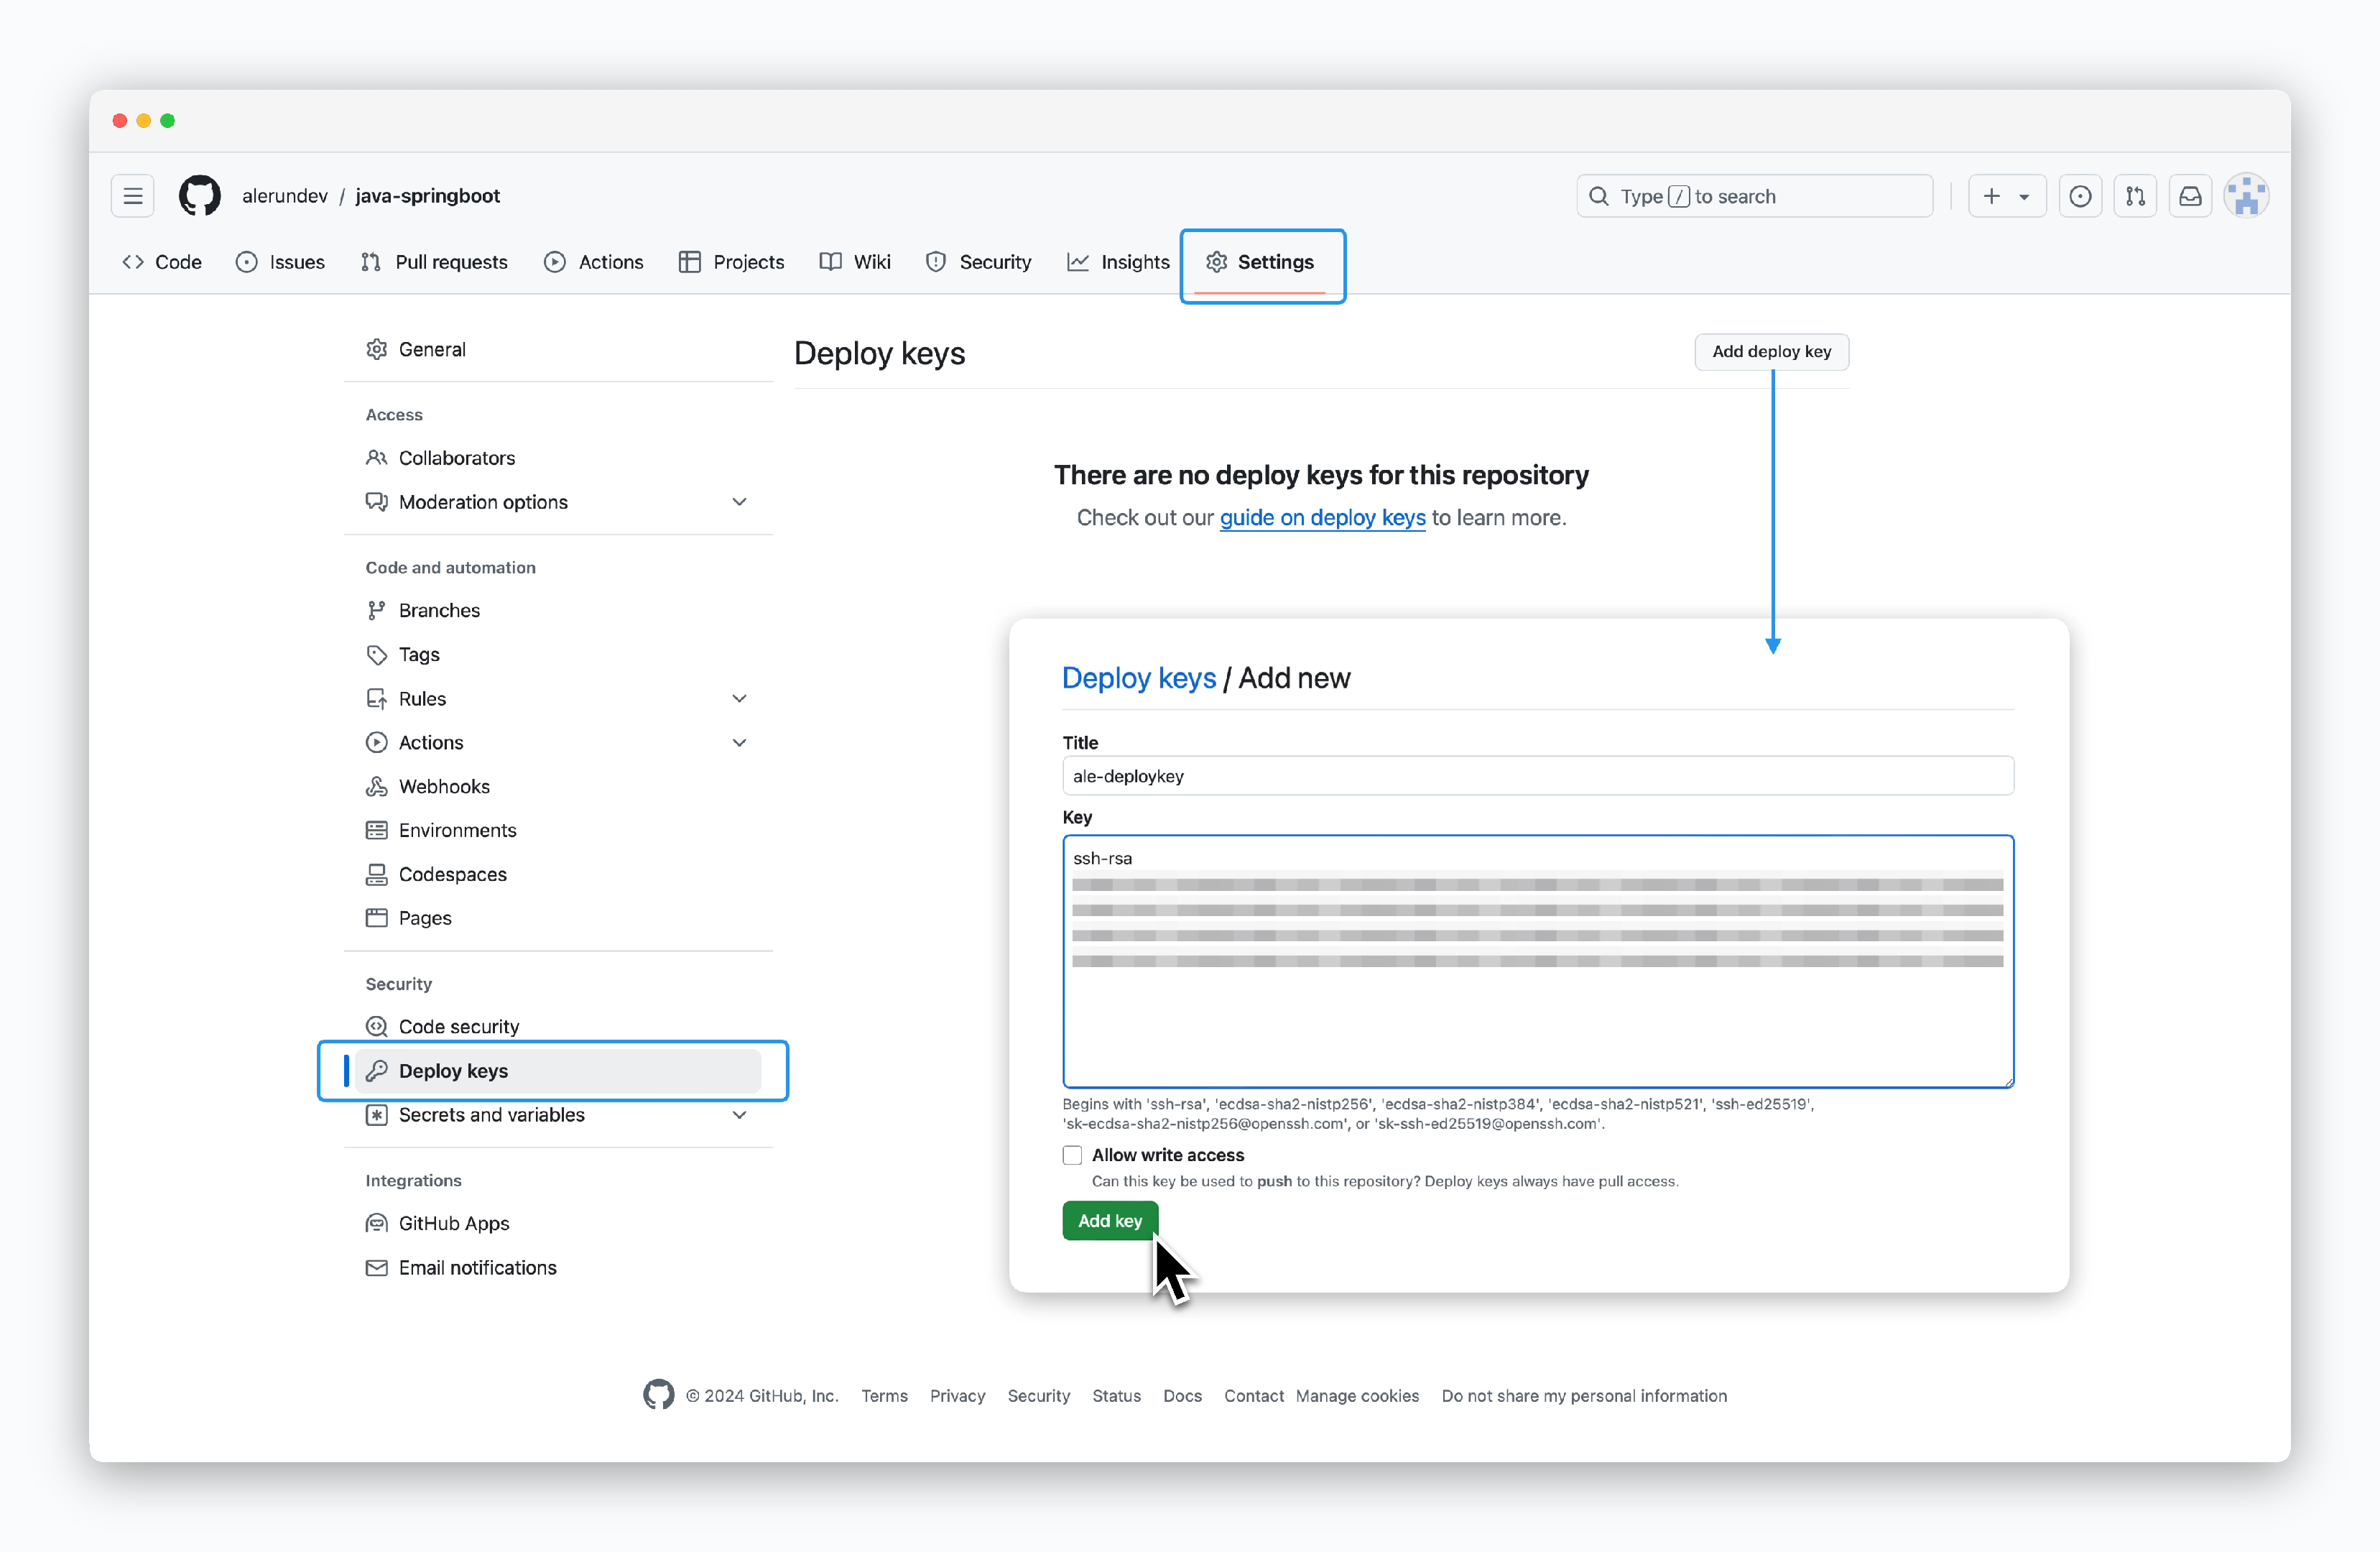Screen dimensions: 2380x1552
Task: Click the GitHub Apps hubot icon
Action: [x=376, y=1223]
